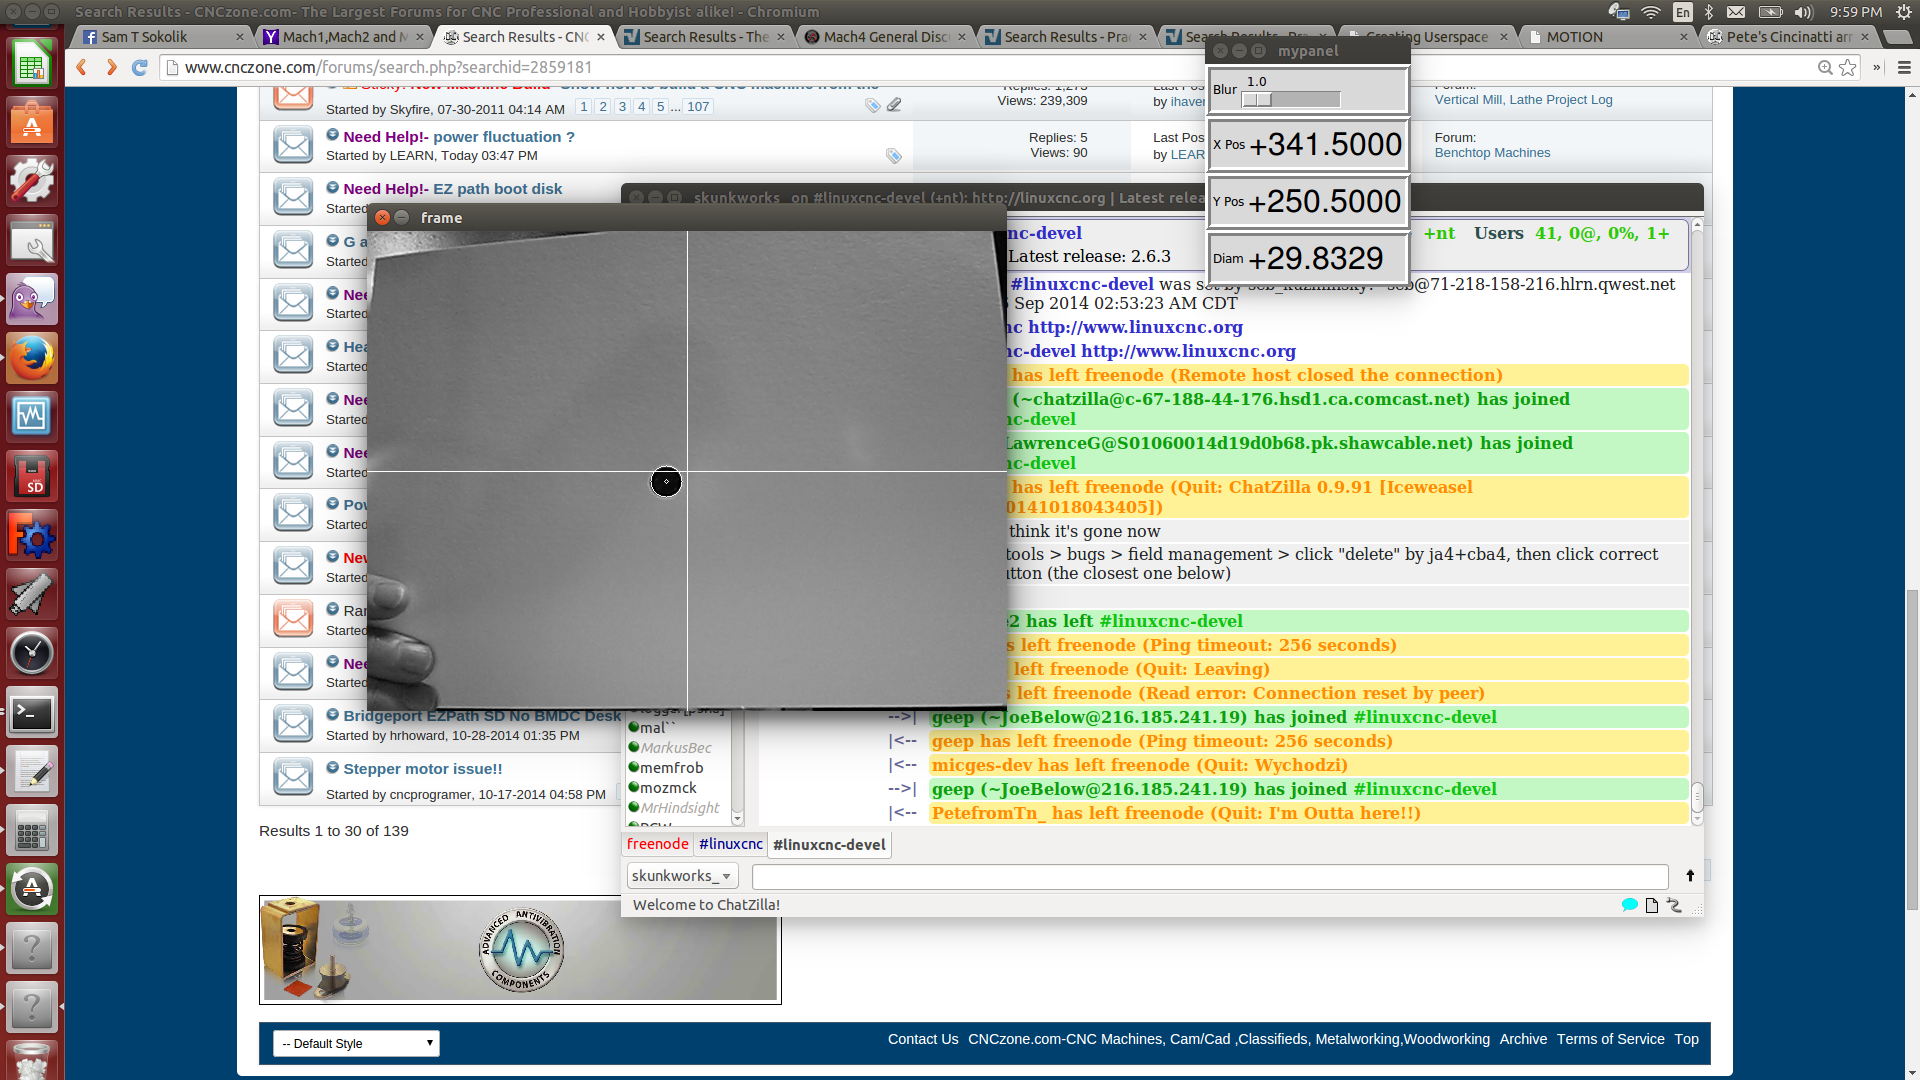Click the Archive footer link
Image resolution: width=1920 pixels, height=1080 pixels.
[x=1523, y=1039]
